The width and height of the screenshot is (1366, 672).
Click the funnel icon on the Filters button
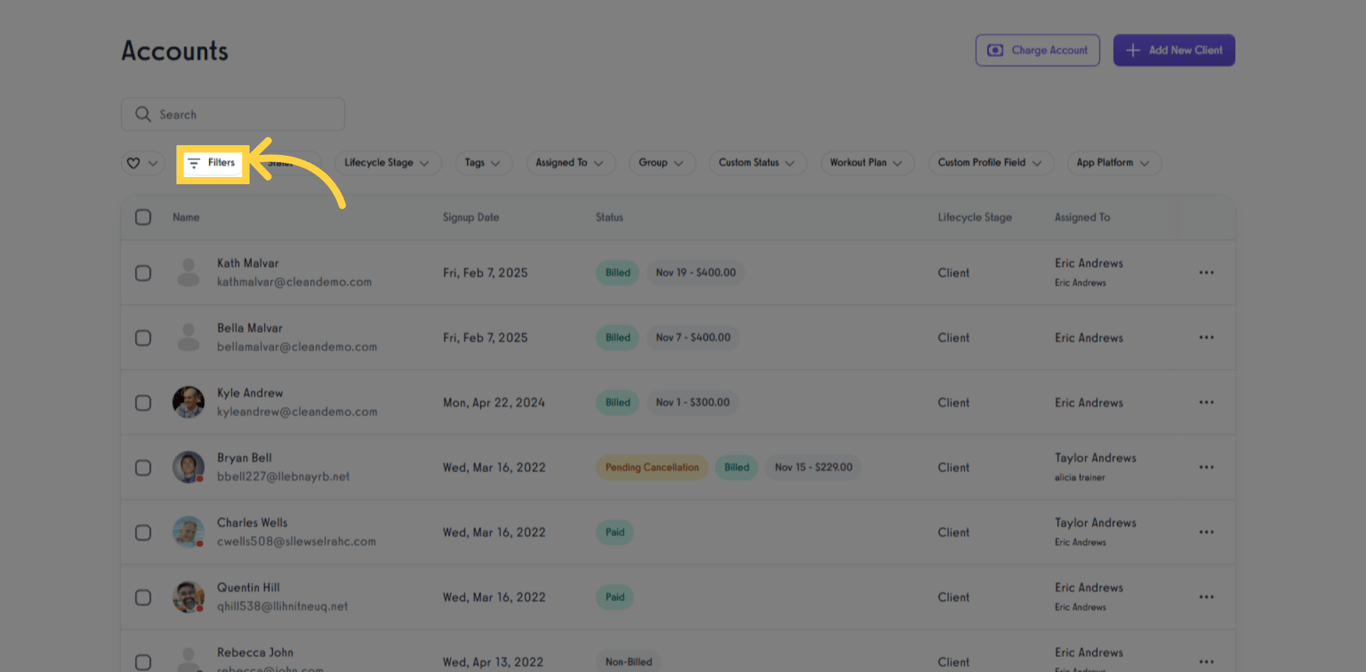point(195,162)
